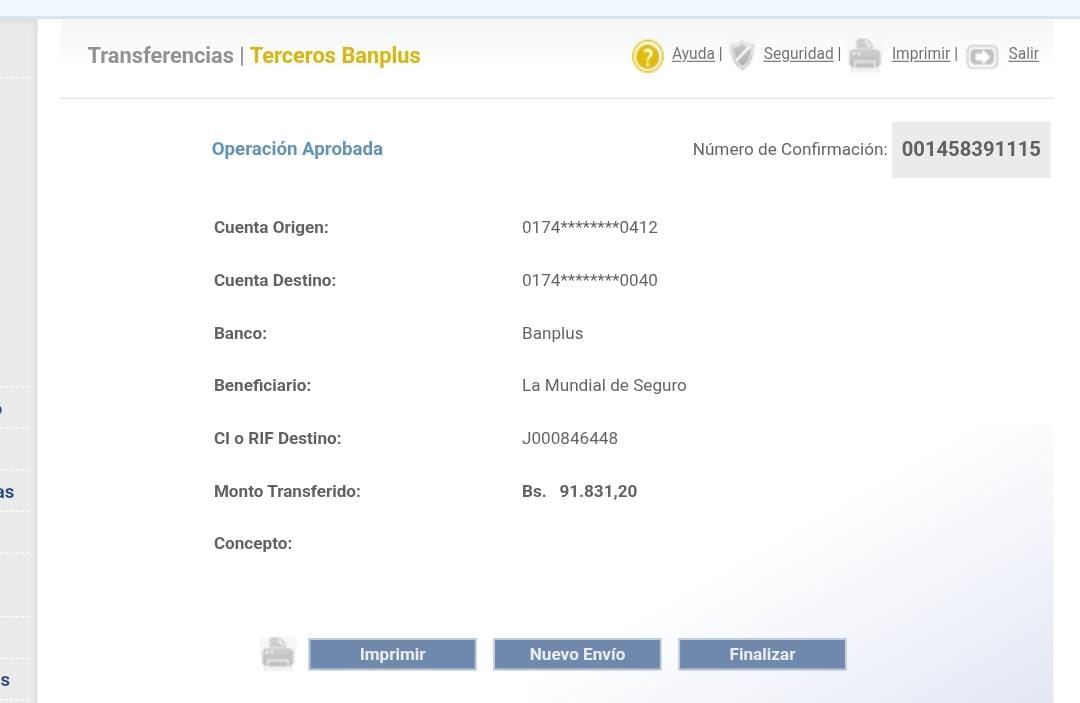Click the printer icon in the top bar
Screen dimensions: 1080x703
click(x=865, y=55)
